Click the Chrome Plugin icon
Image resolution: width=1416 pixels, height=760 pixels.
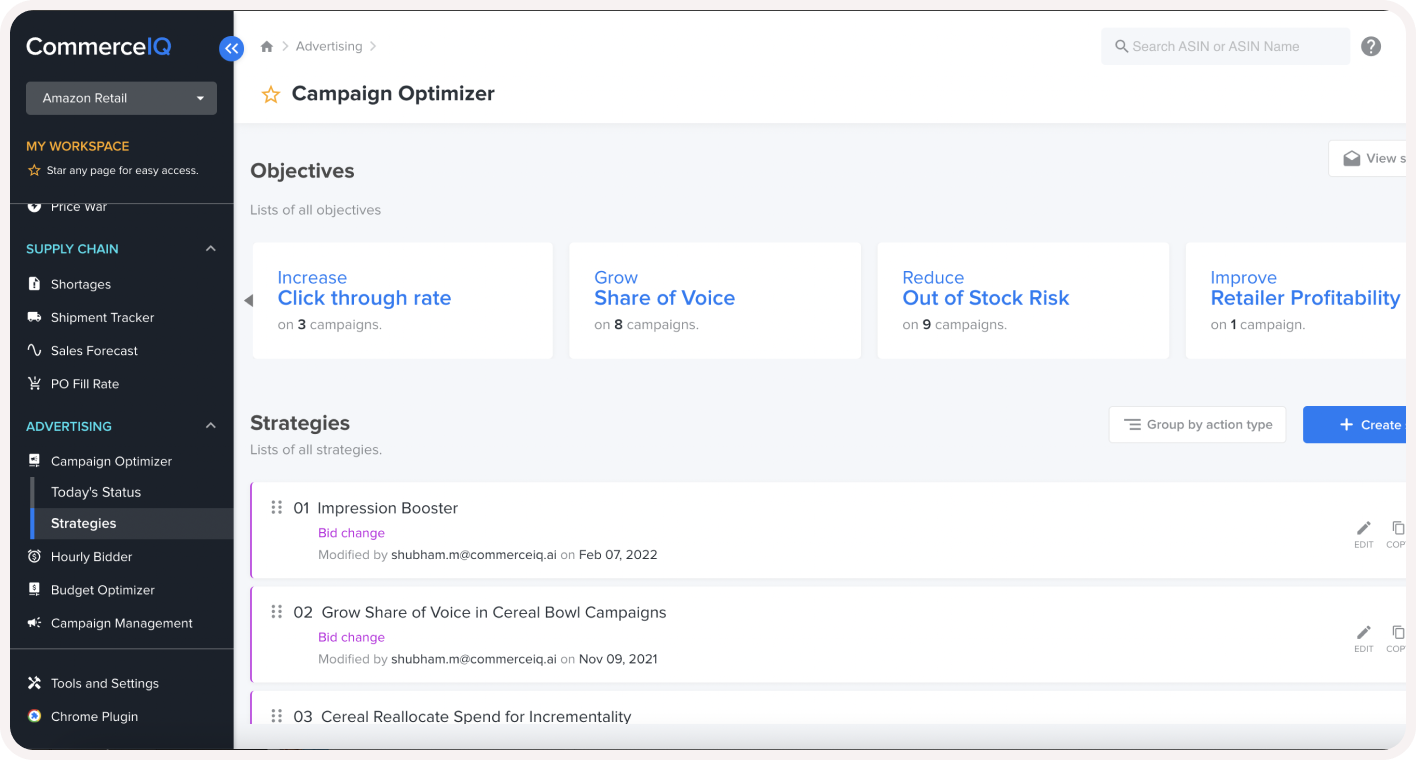(34, 716)
